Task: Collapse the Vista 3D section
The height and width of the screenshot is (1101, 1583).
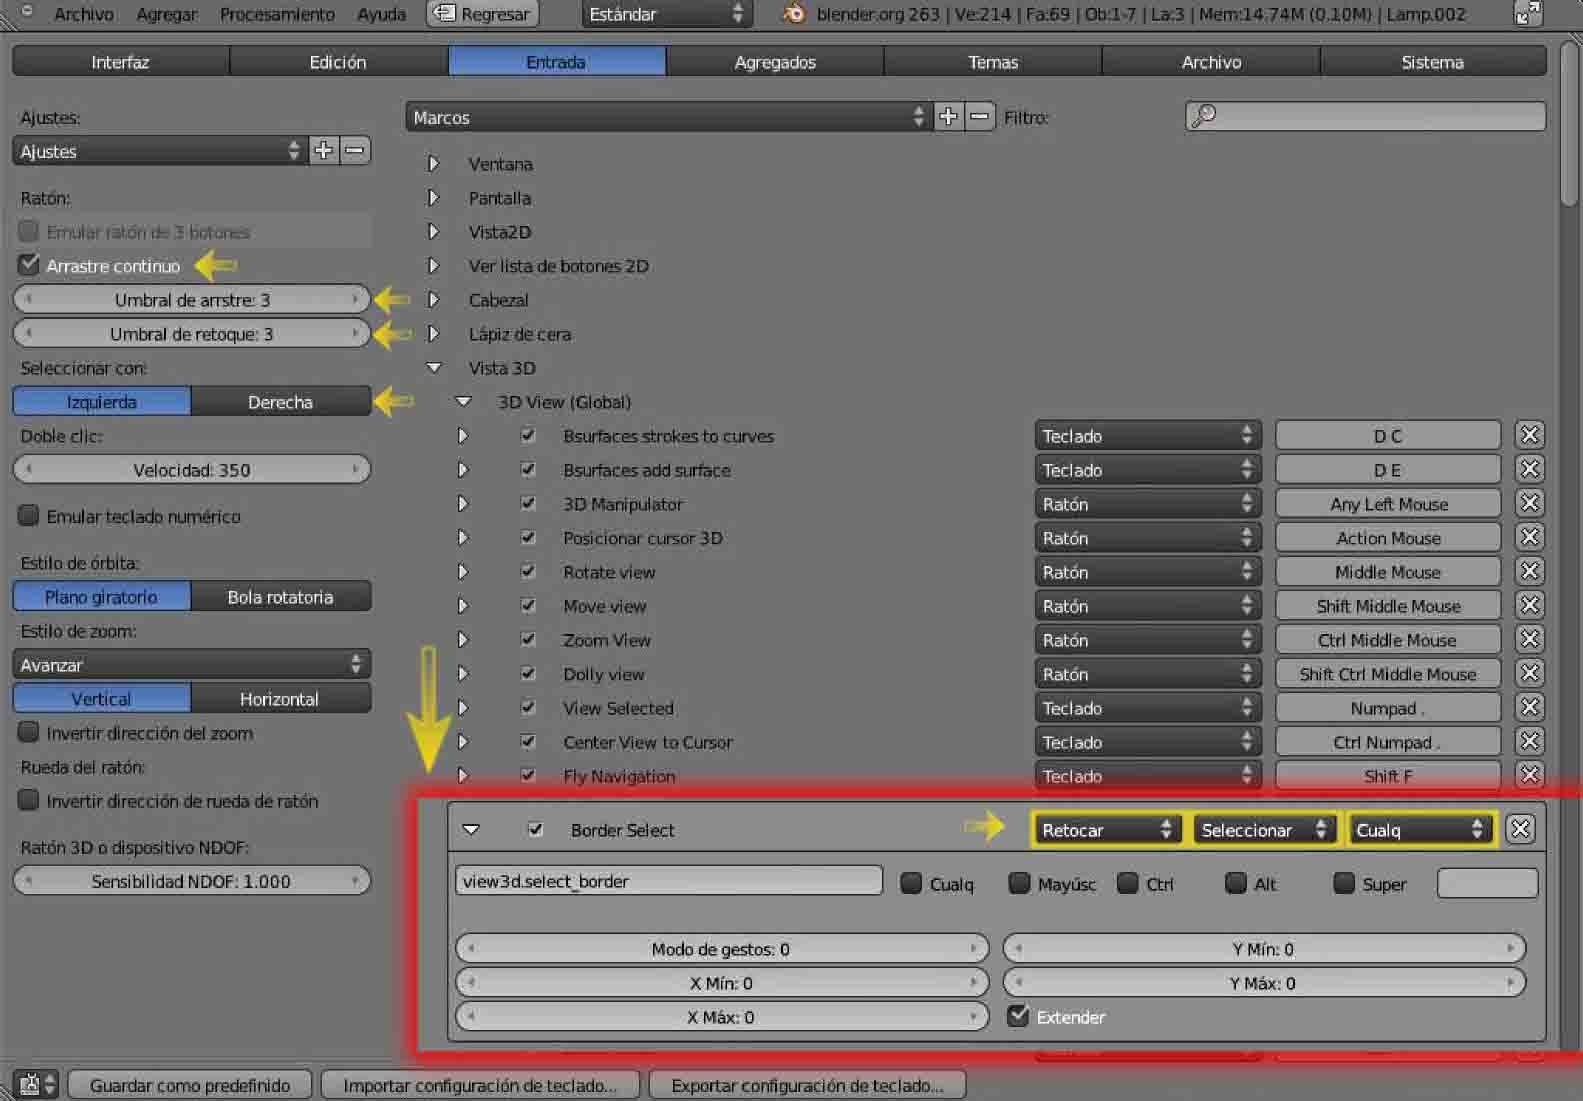Action: click(x=433, y=367)
